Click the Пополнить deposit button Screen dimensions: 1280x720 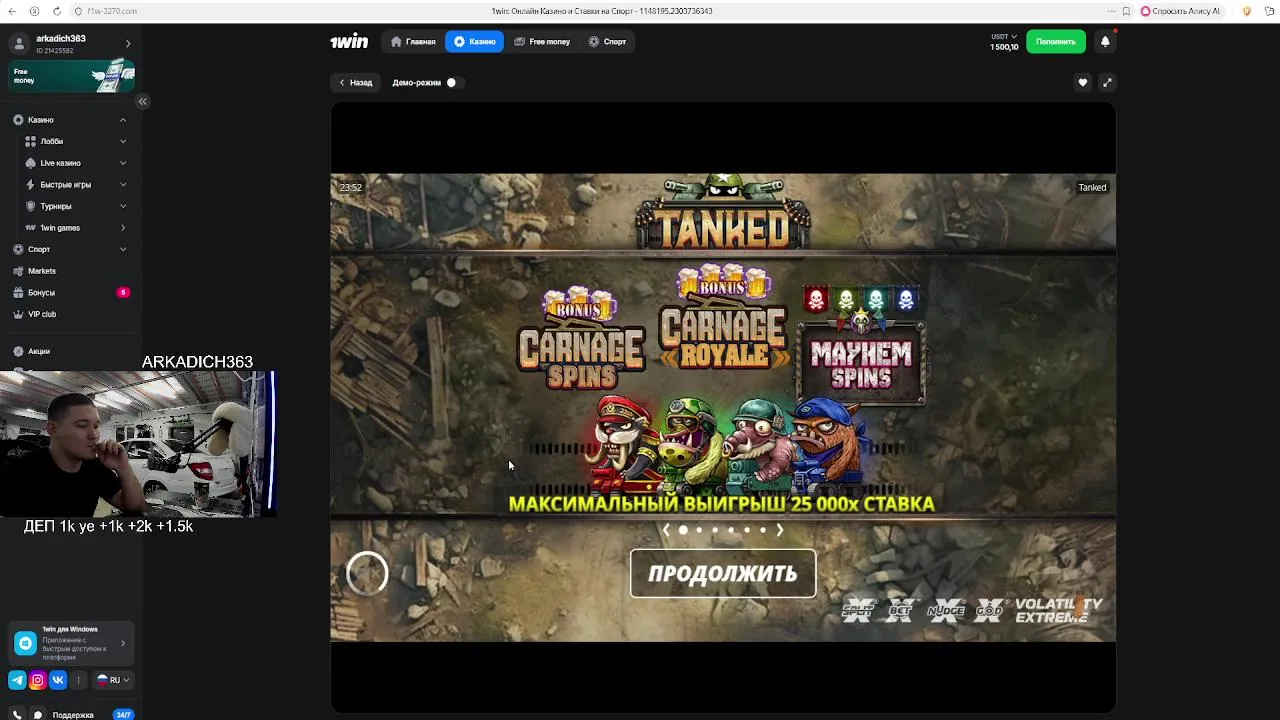pyautogui.click(x=1056, y=42)
